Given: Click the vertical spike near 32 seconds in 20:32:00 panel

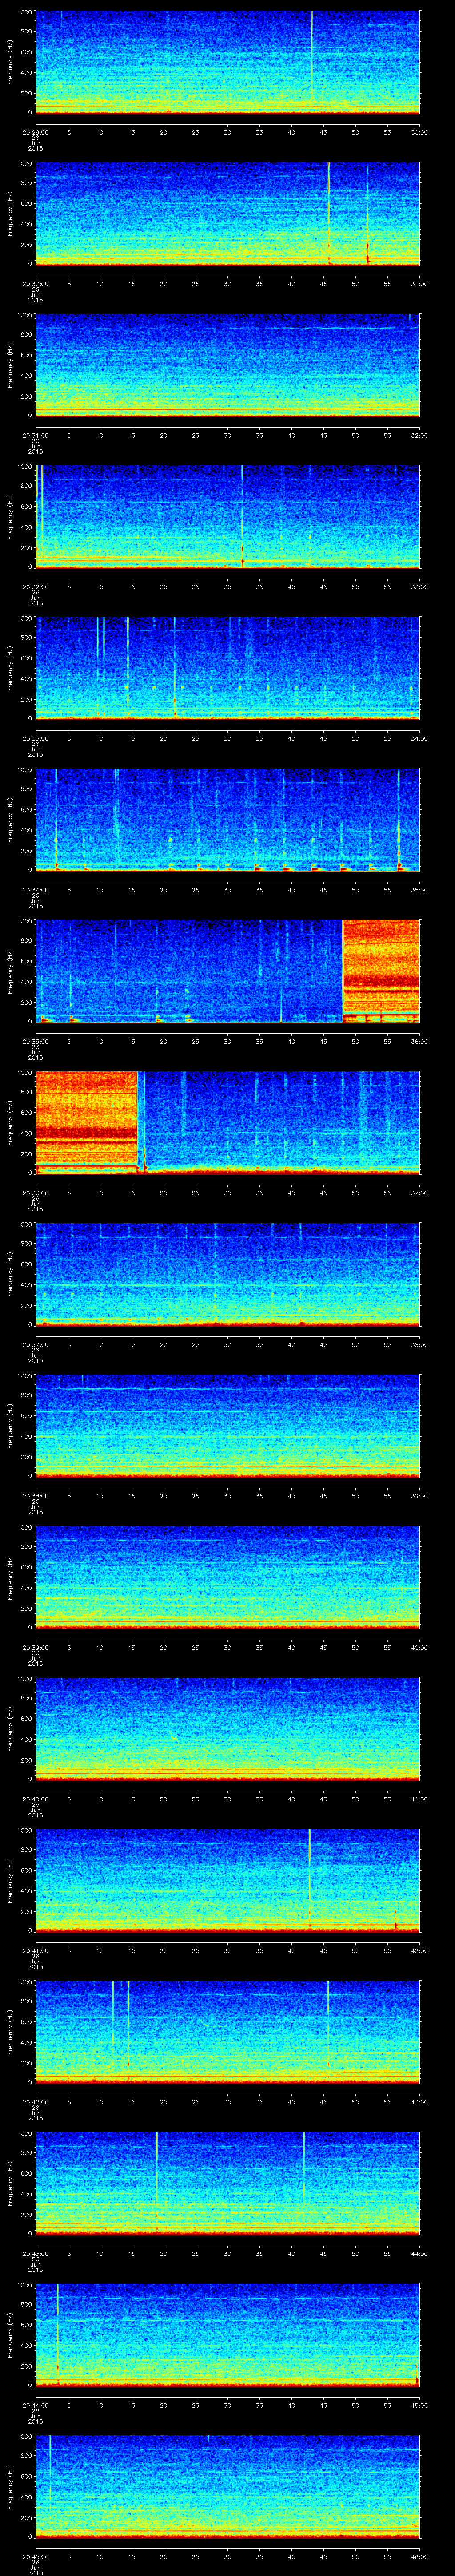Looking at the screenshot, I should click(242, 515).
